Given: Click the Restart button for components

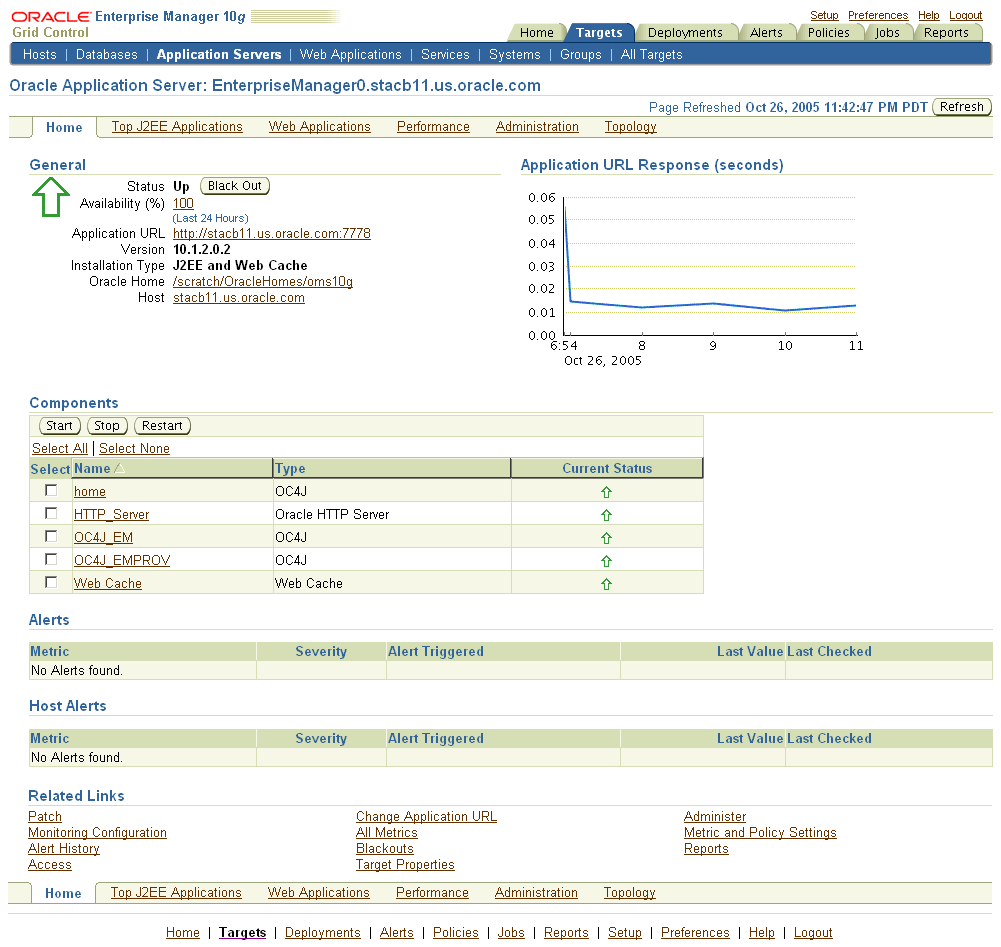Looking at the screenshot, I should (x=161, y=425).
